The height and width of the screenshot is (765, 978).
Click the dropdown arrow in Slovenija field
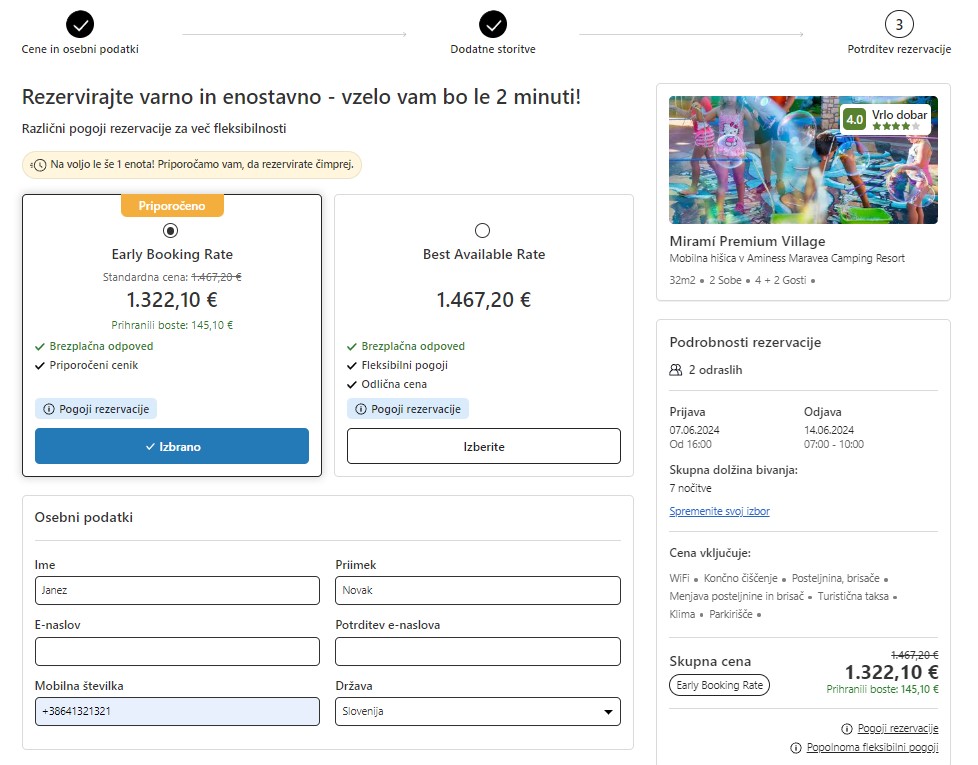(x=608, y=712)
